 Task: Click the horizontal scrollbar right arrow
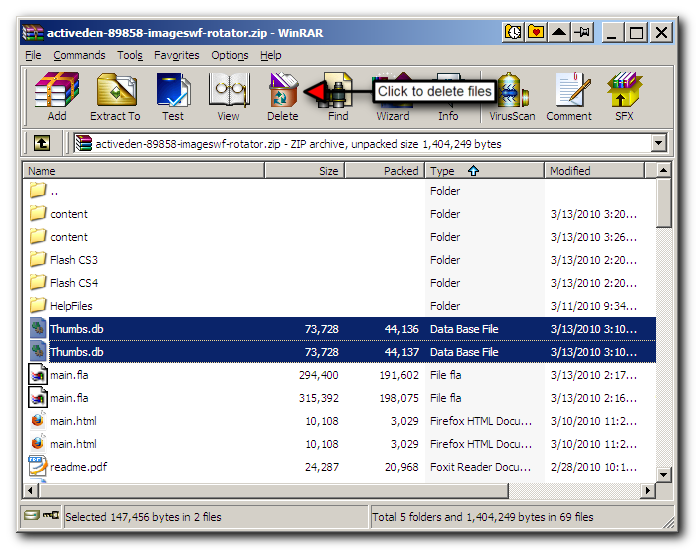[x=648, y=491]
